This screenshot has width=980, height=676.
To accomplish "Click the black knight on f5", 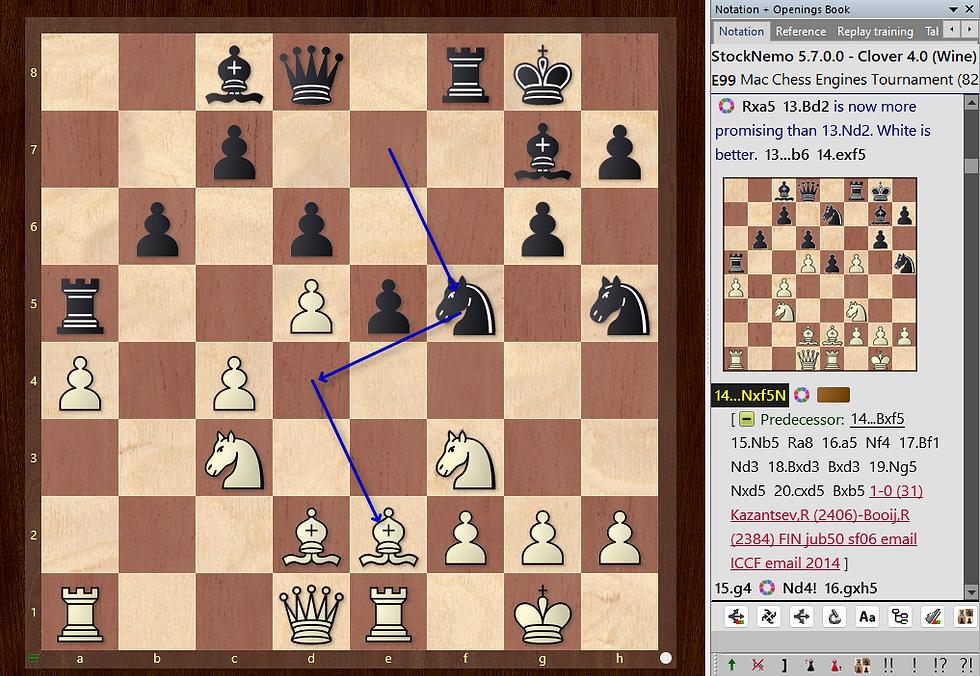I will 466,304.
